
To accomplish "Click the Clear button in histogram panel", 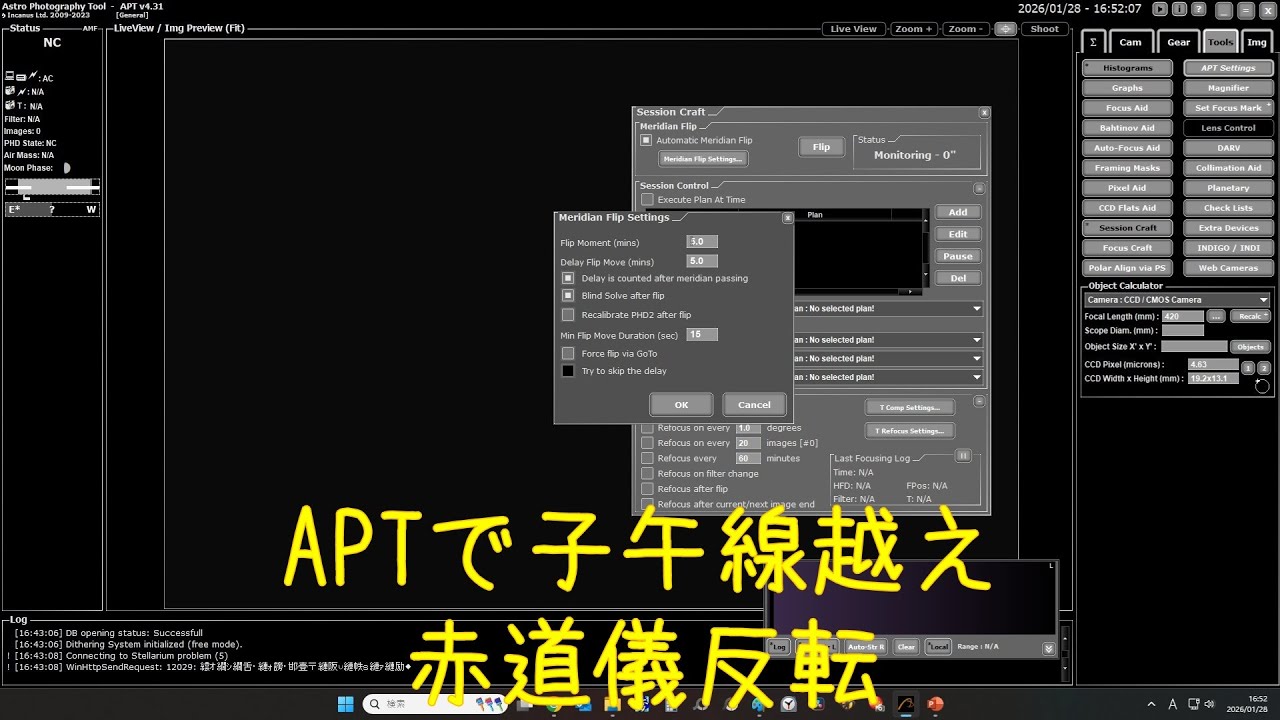I will pos(906,647).
